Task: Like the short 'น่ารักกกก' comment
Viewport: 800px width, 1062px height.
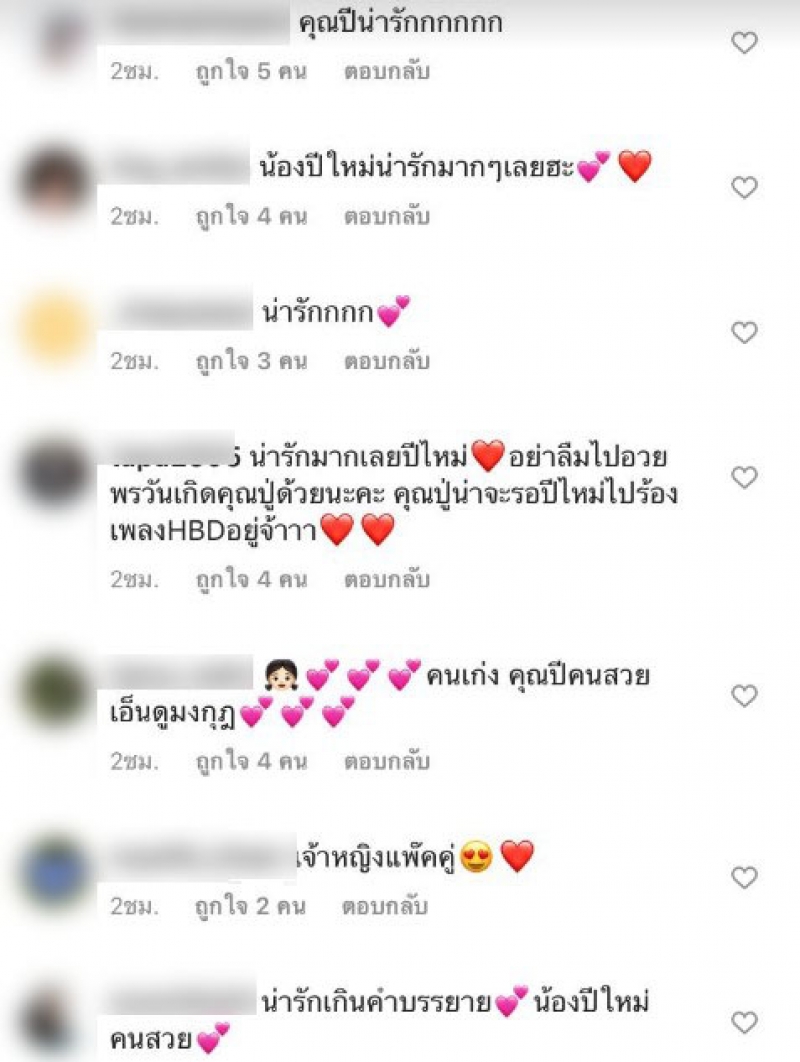Action: click(x=744, y=333)
